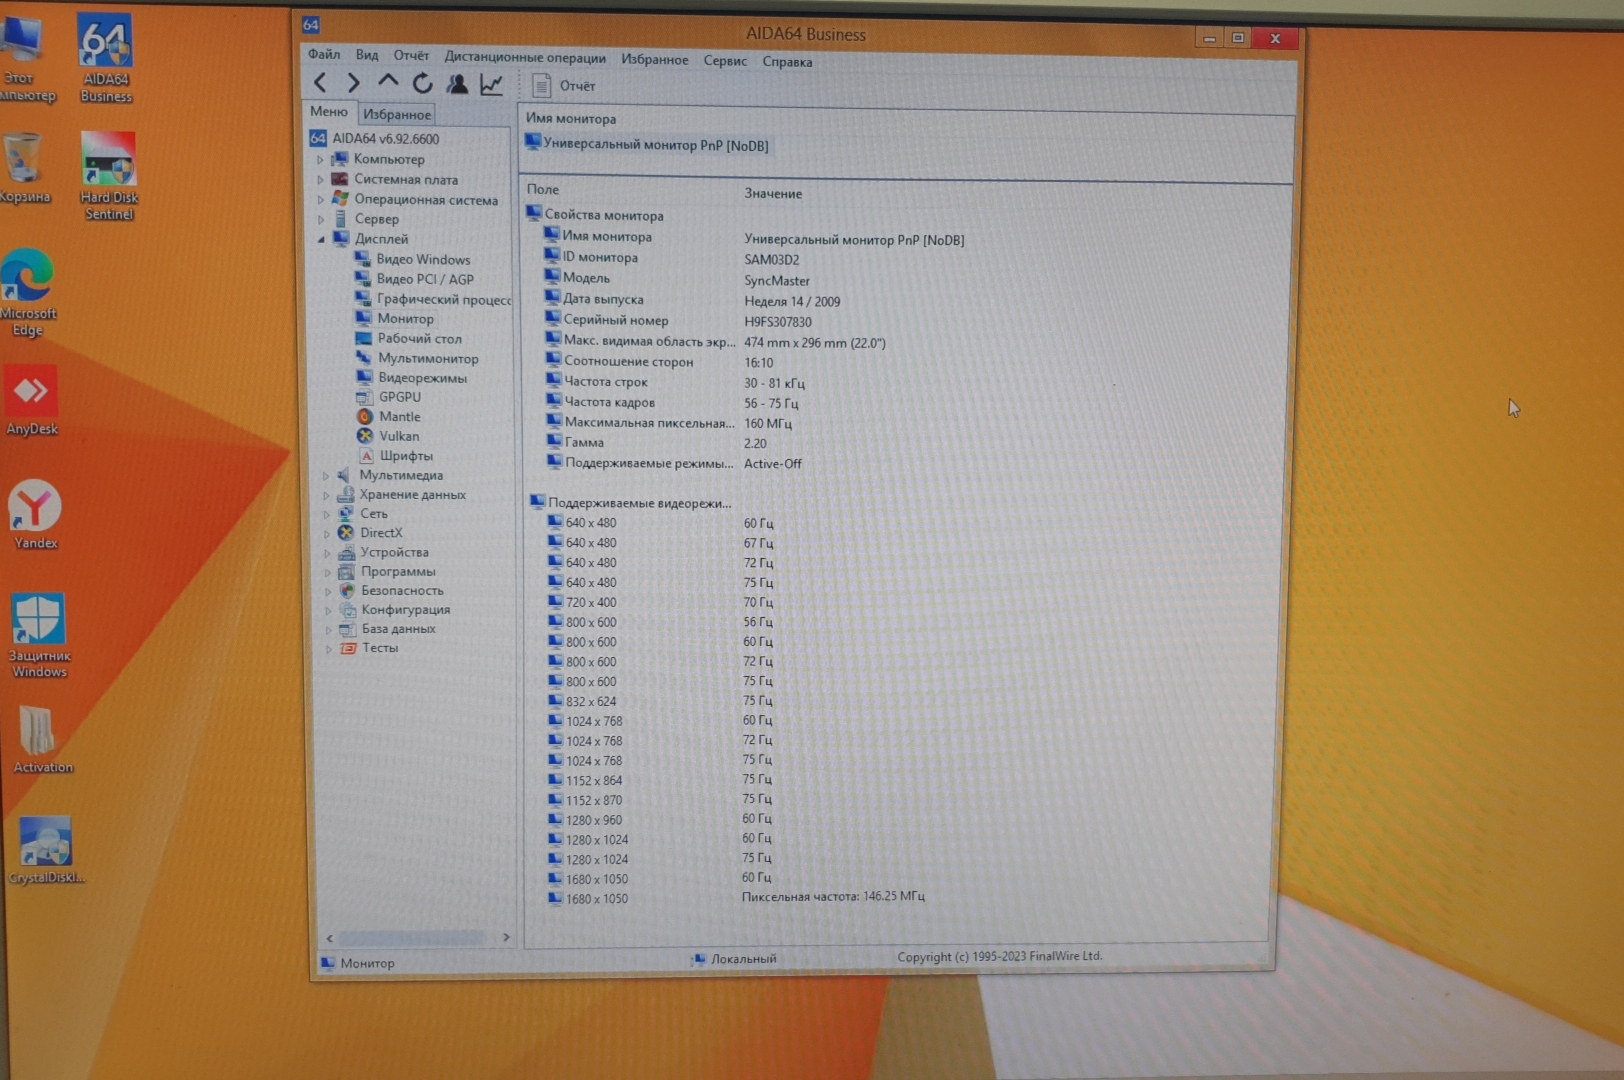1624x1080 pixels.
Task: Open the Вид menu
Action: (367, 56)
